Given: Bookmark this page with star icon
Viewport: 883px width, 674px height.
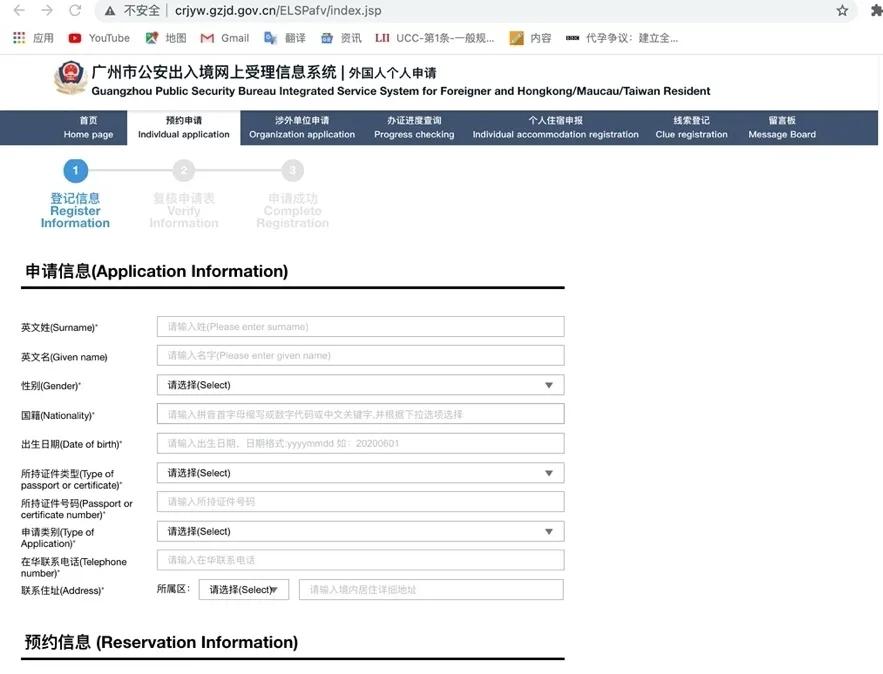Looking at the screenshot, I should (842, 11).
